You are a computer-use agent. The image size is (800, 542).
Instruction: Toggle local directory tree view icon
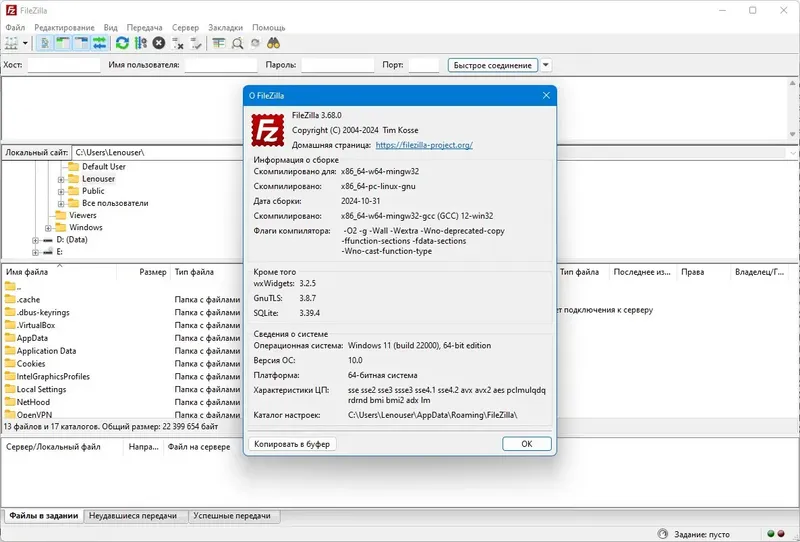coord(63,43)
